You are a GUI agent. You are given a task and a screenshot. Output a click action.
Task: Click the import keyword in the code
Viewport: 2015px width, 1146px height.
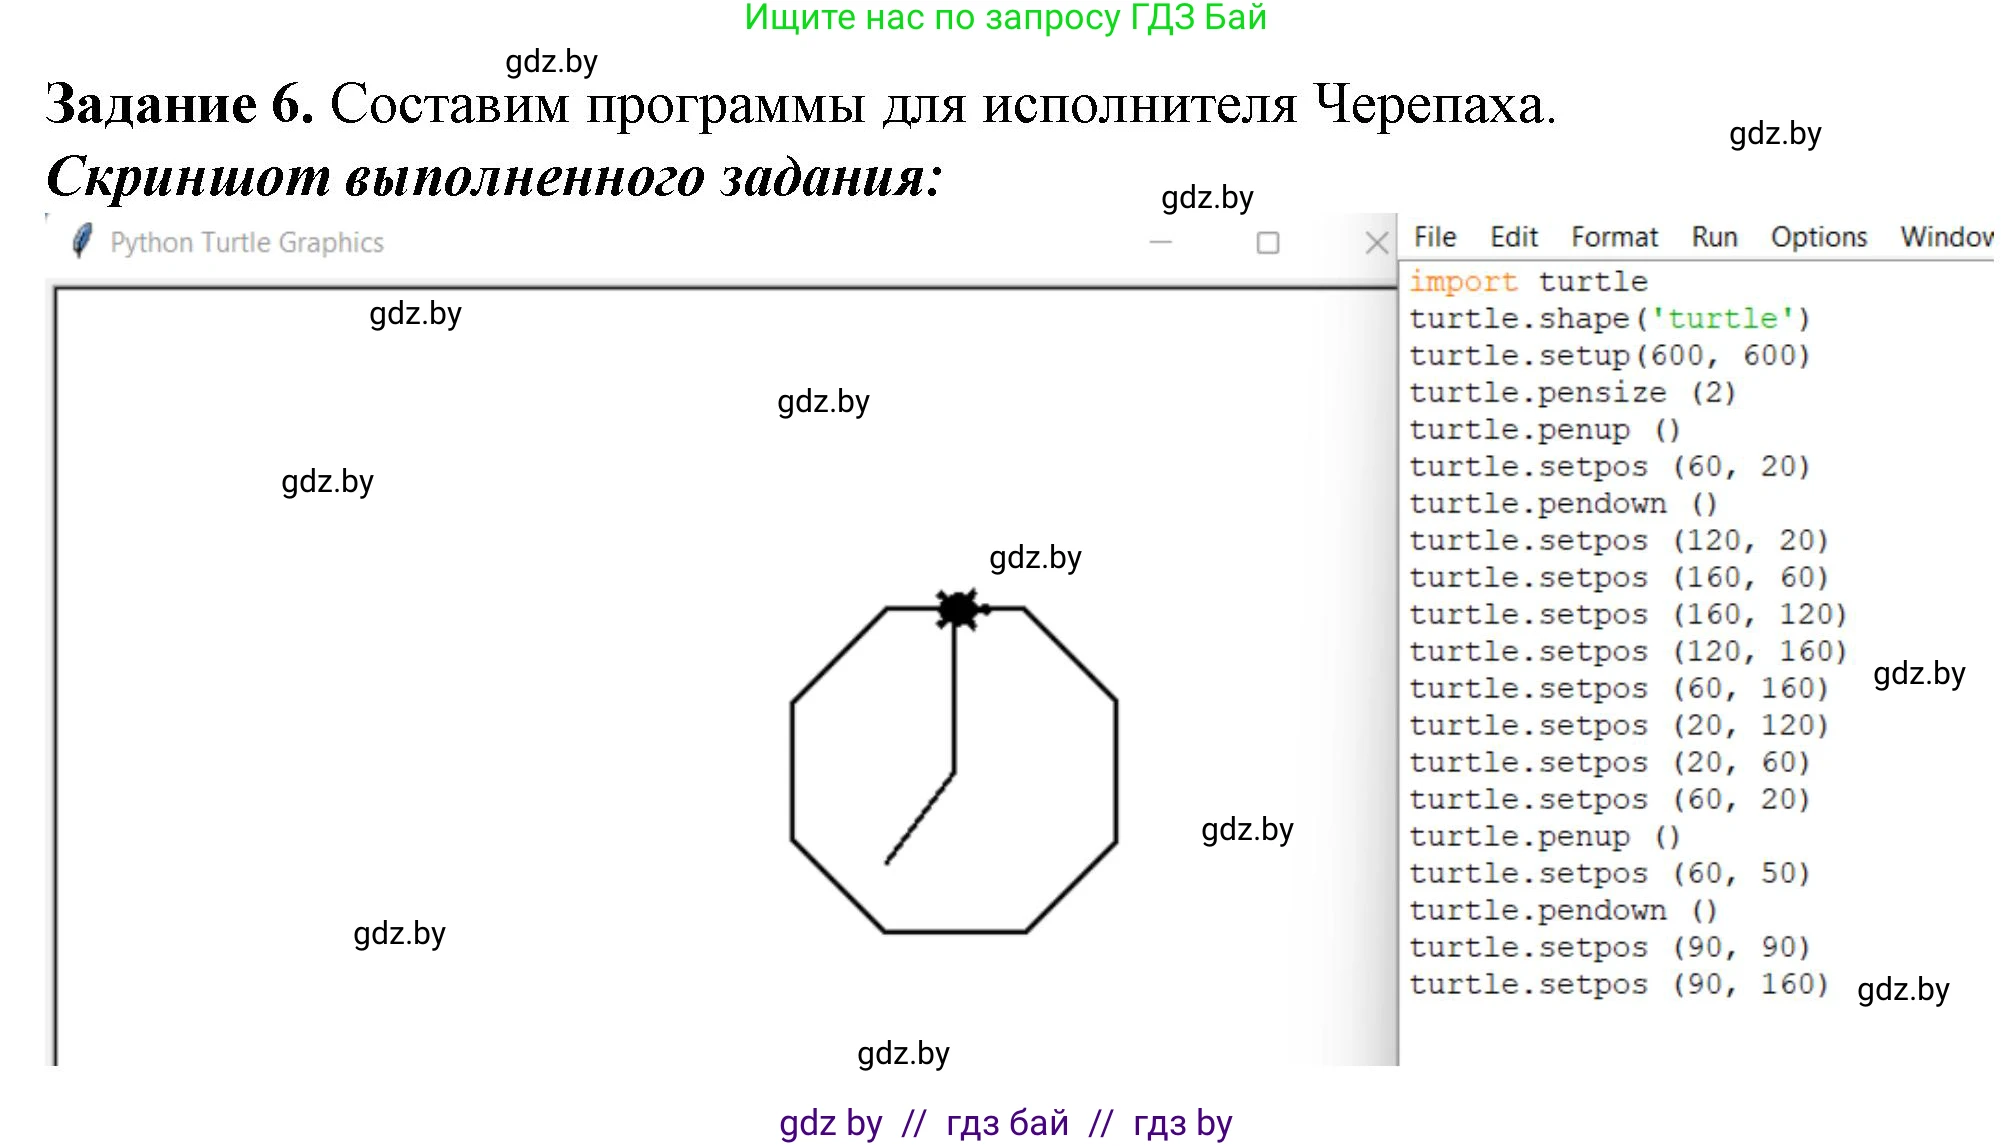(1463, 280)
